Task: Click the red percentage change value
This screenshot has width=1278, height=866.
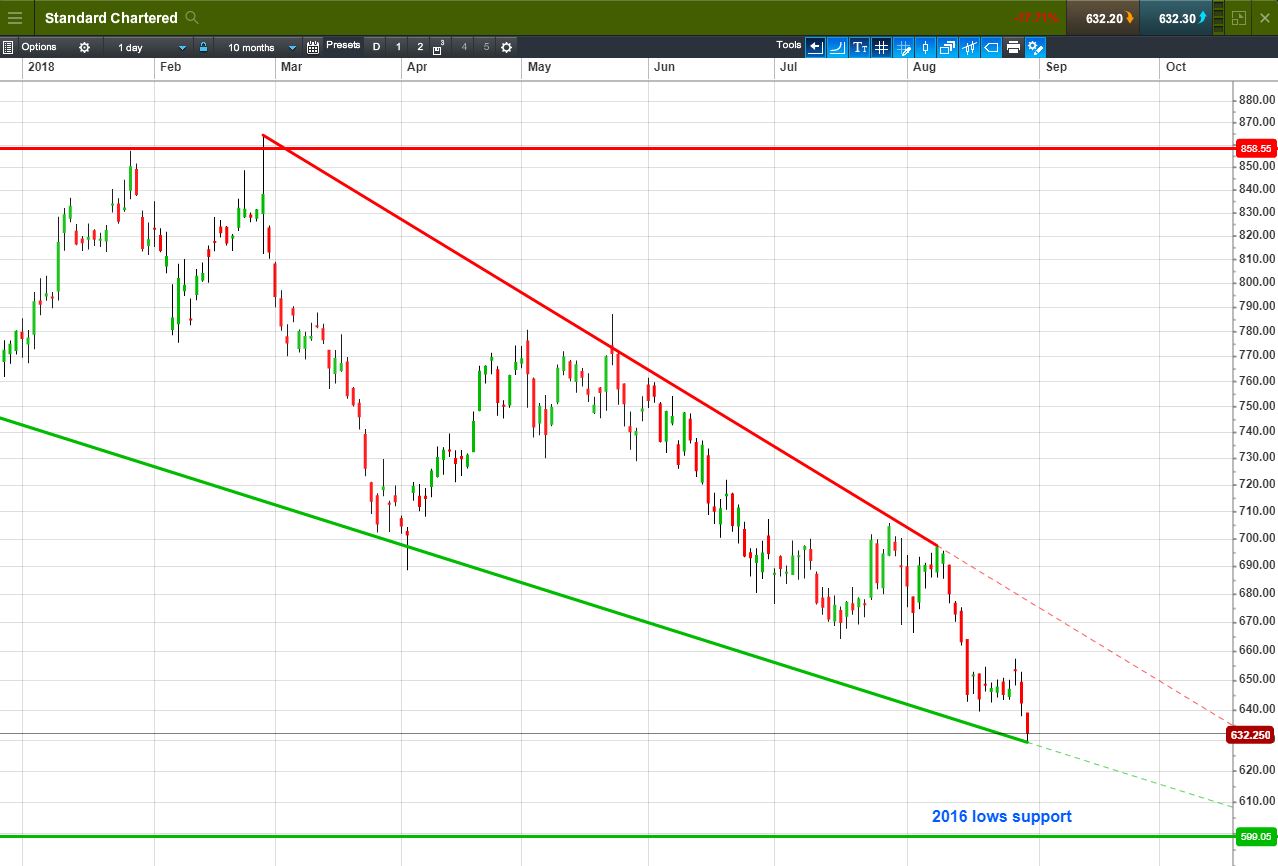Action: pos(1035,18)
